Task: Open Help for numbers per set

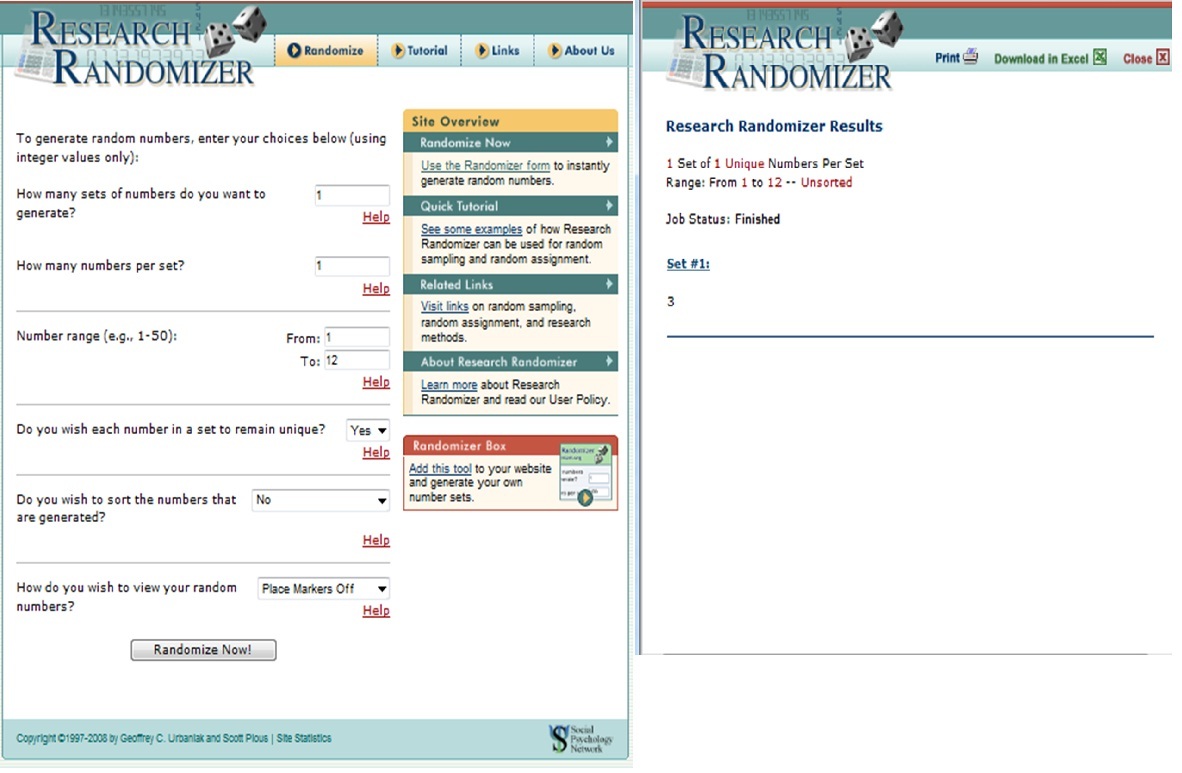Action: pyautogui.click(x=376, y=289)
